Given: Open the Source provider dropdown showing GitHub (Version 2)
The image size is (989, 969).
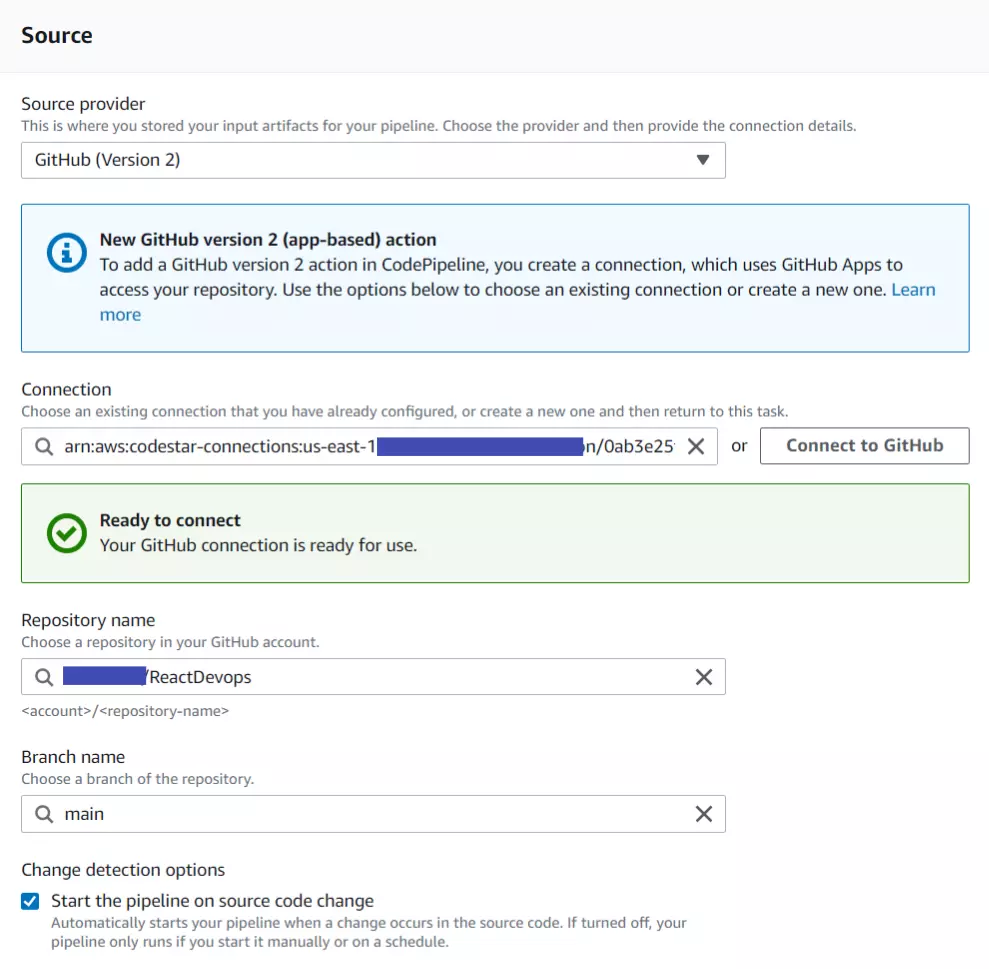Looking at the screenshot, I should (x=373, y=160).
